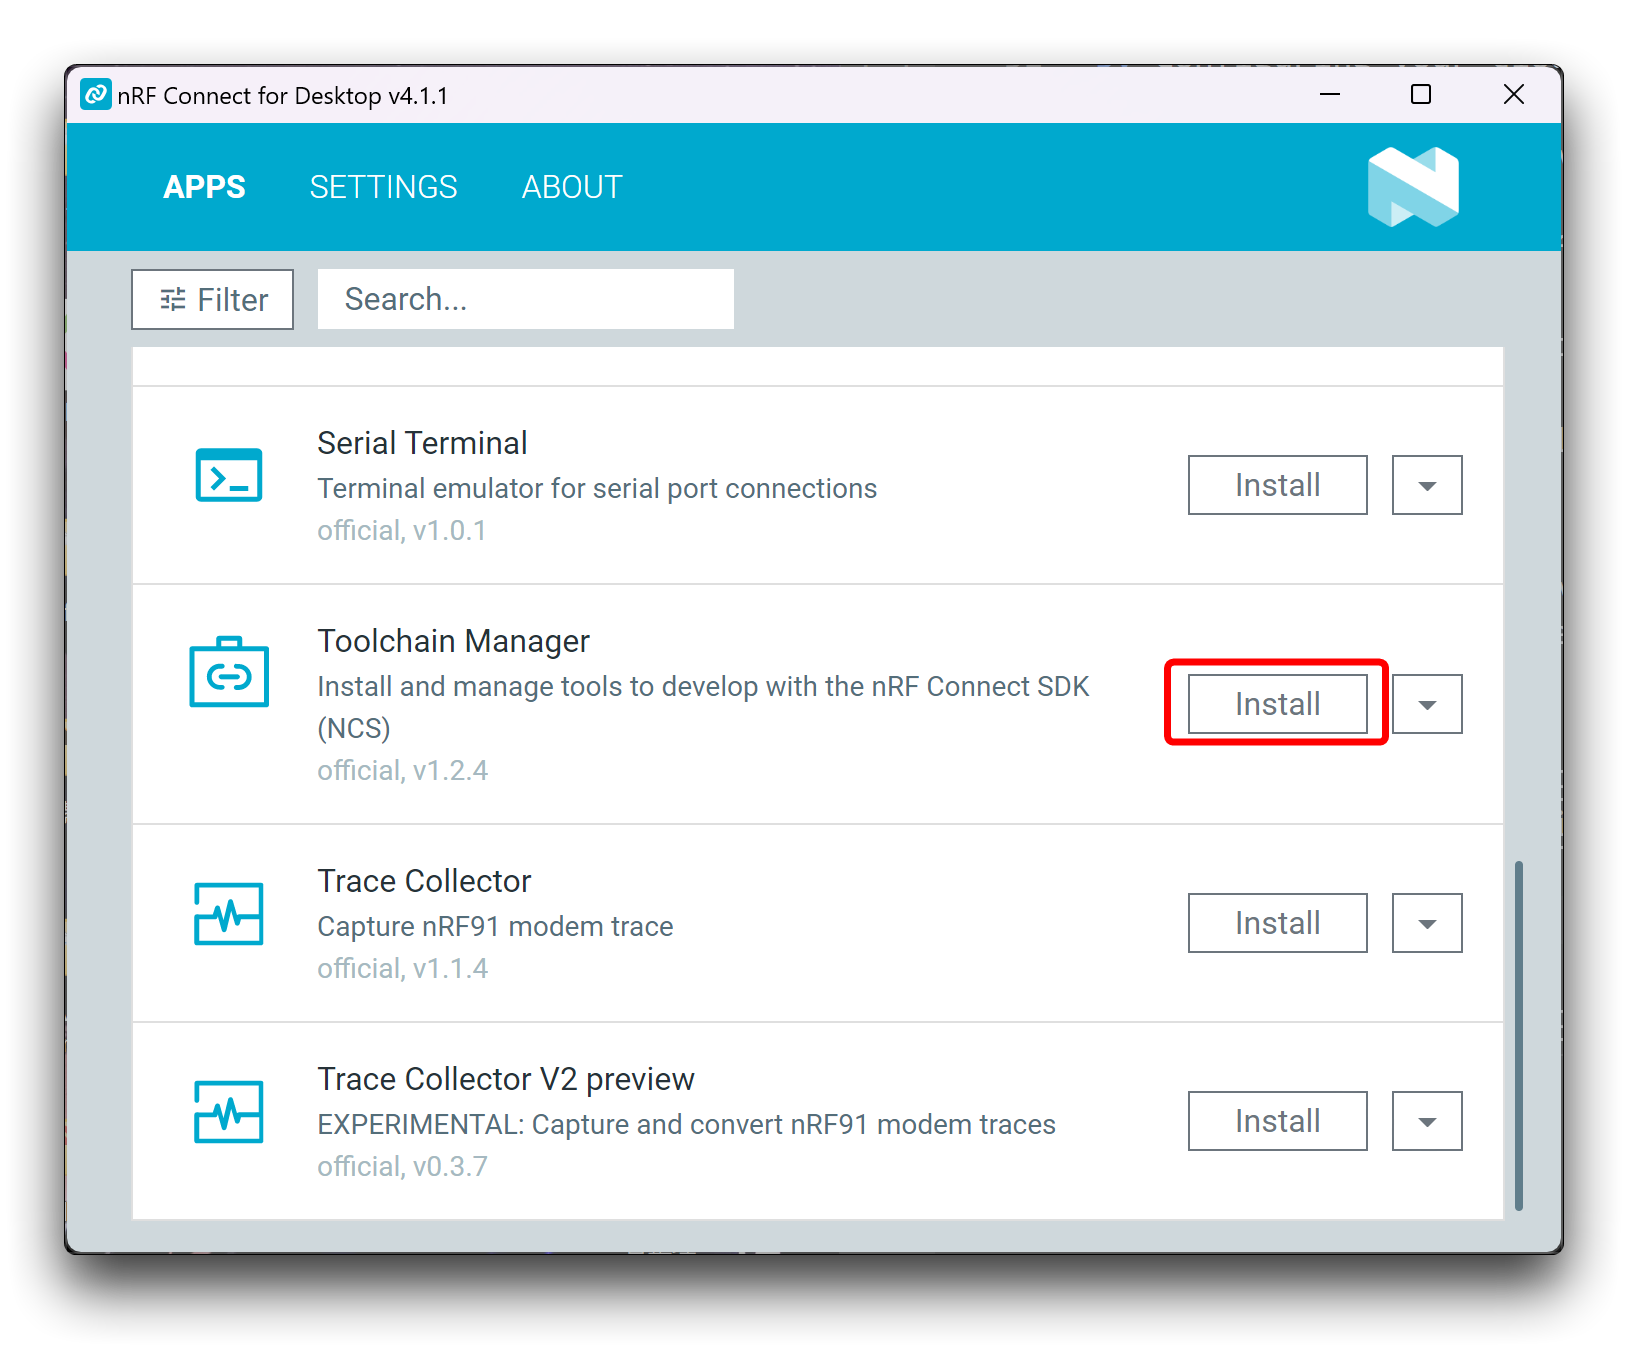
Task: Click the Nordic Semiconductor logo
Action: pyautogui.click(x=1413, y=187)
